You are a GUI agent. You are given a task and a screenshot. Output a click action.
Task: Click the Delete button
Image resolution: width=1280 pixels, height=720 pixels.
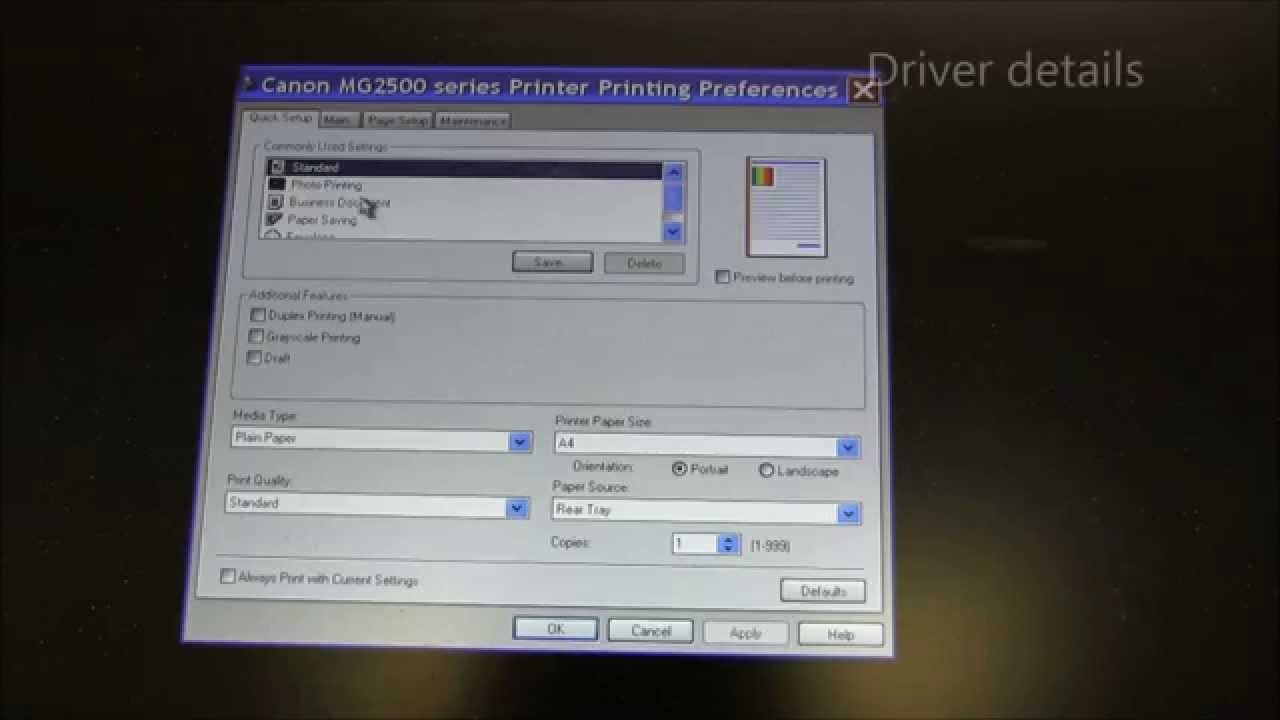(x=644, y=264)
